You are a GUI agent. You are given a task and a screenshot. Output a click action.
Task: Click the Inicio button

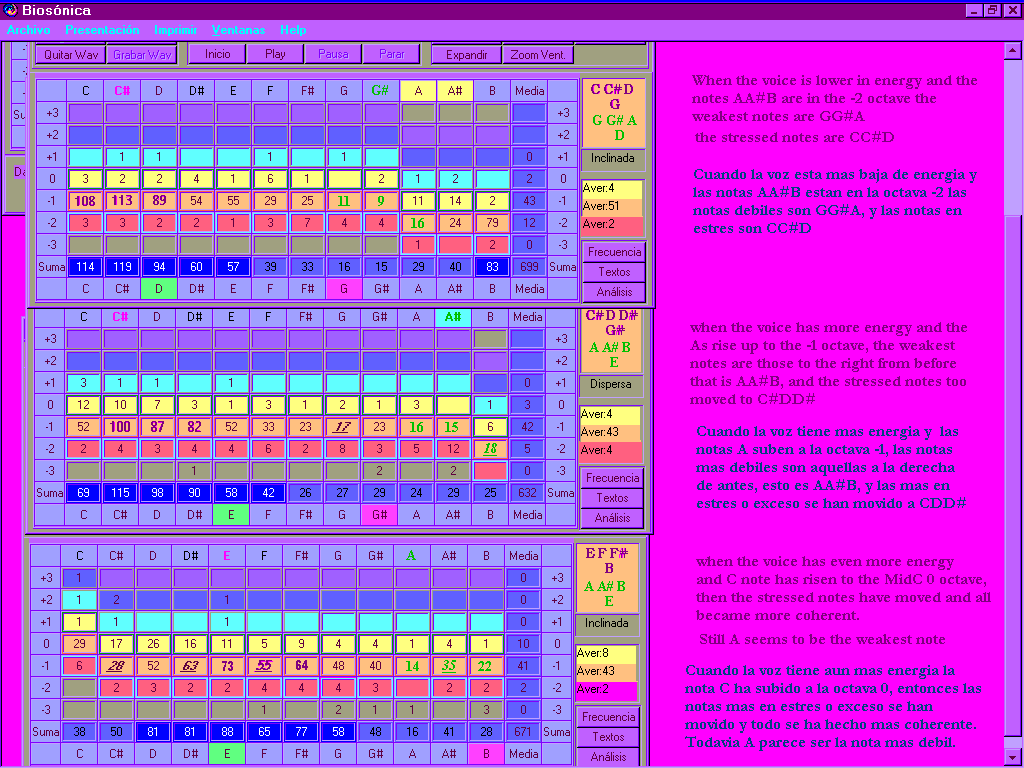(x=217, y=54)
